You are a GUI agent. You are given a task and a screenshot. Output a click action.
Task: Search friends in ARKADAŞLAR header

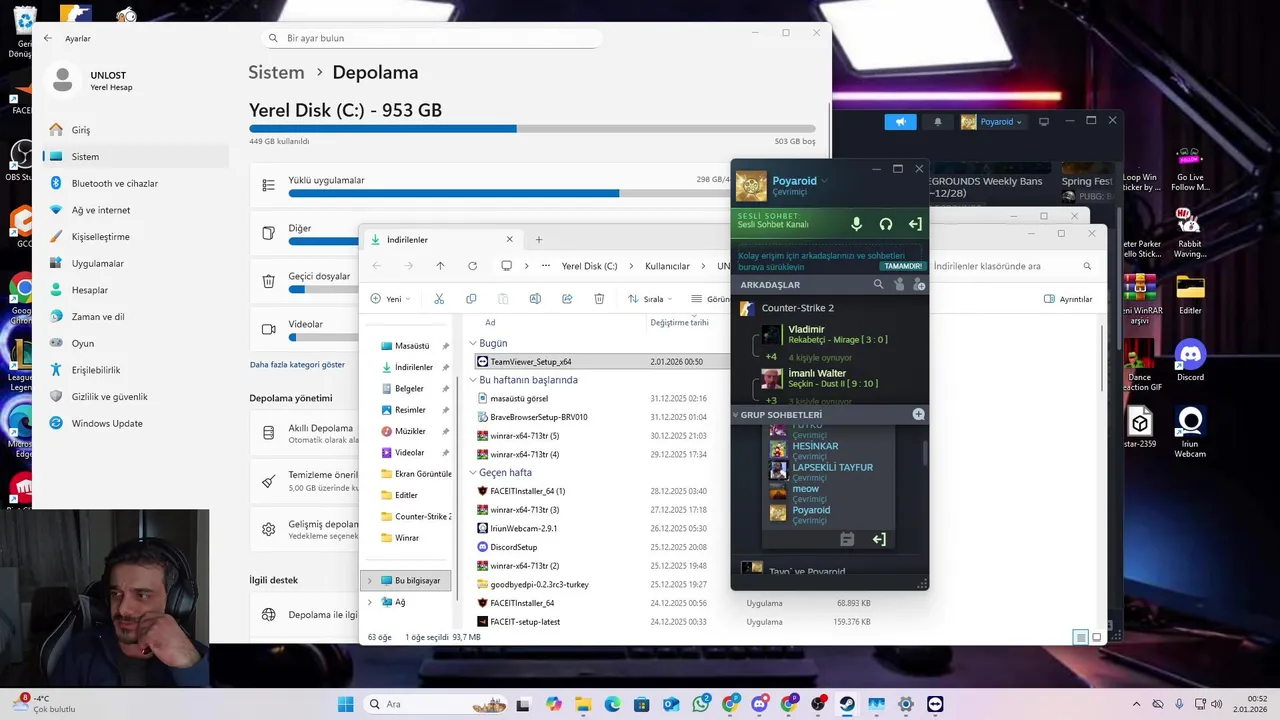(879, 285)
